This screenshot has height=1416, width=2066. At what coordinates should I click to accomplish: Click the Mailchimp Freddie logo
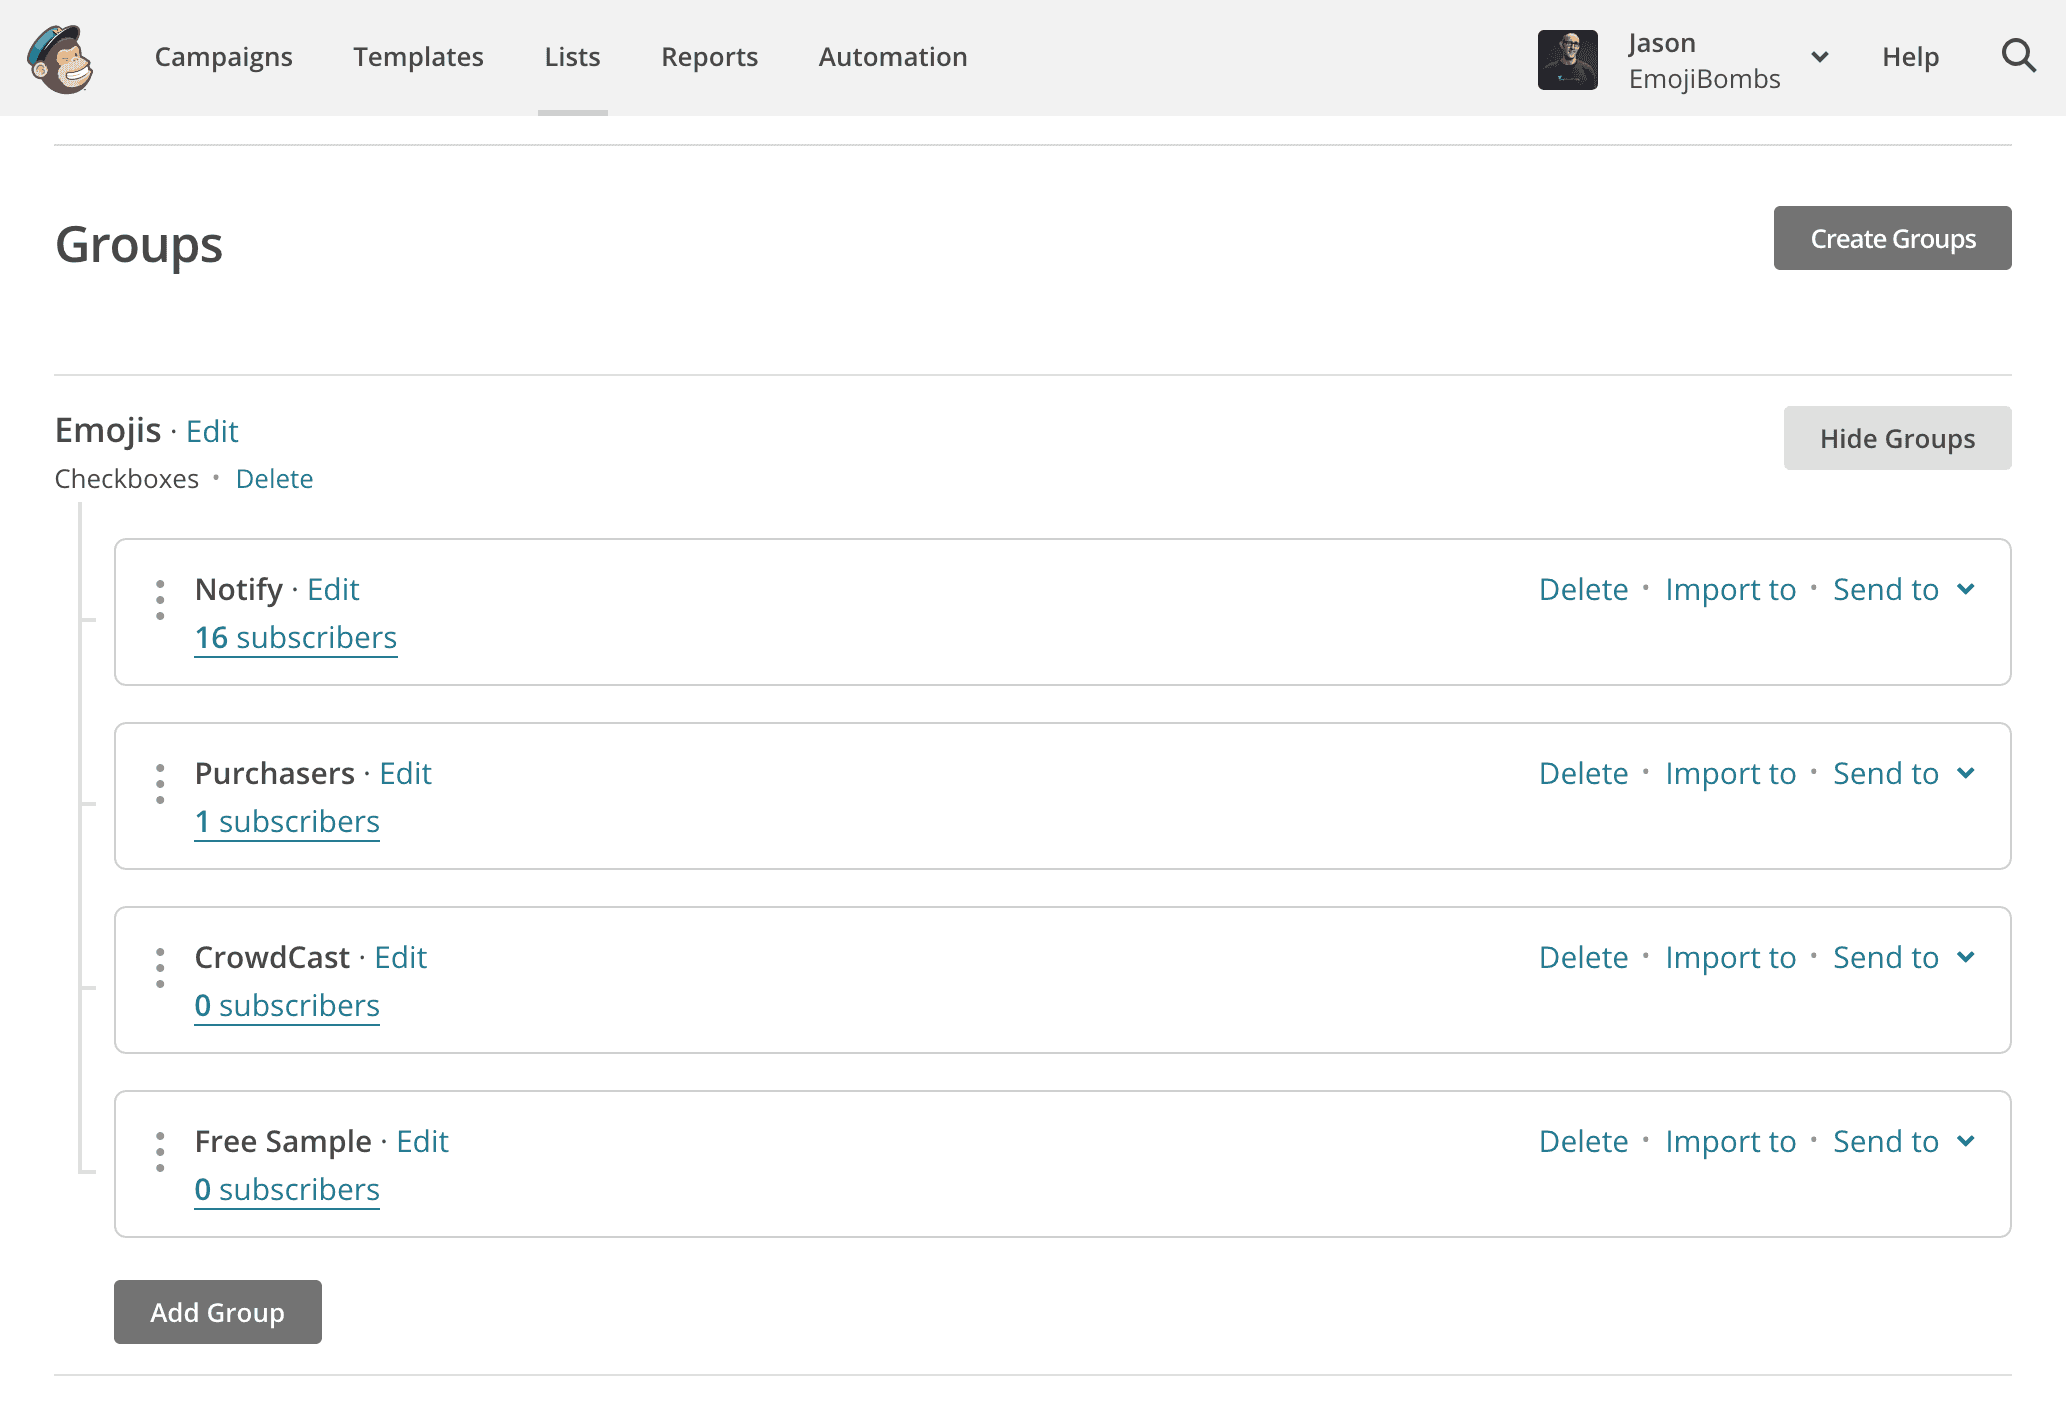pos(60,60)
